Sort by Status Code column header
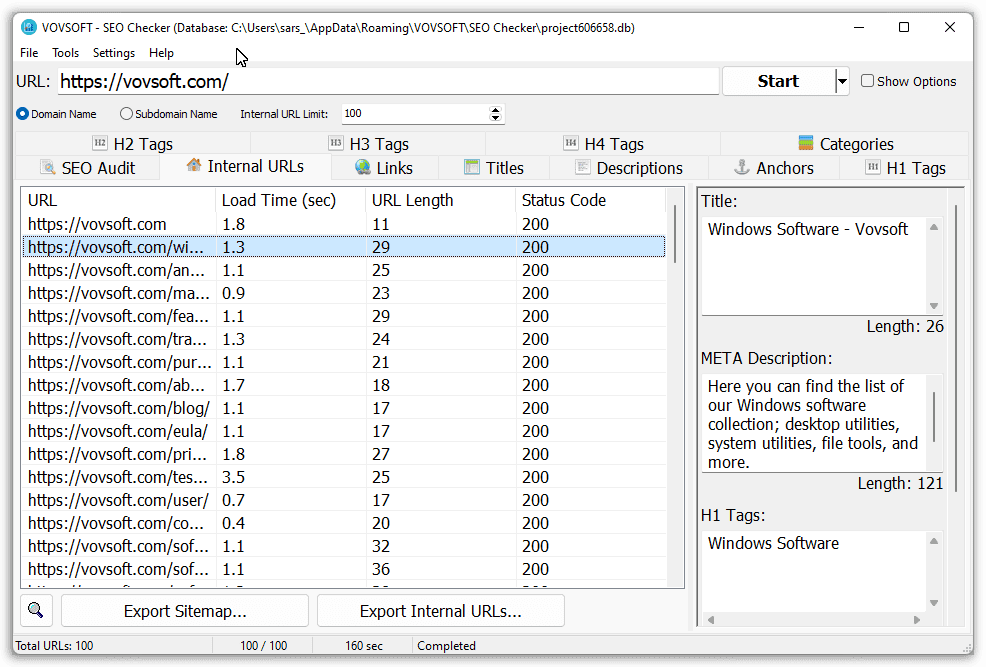Screen dimensions: 986x667 click(590, 200)
